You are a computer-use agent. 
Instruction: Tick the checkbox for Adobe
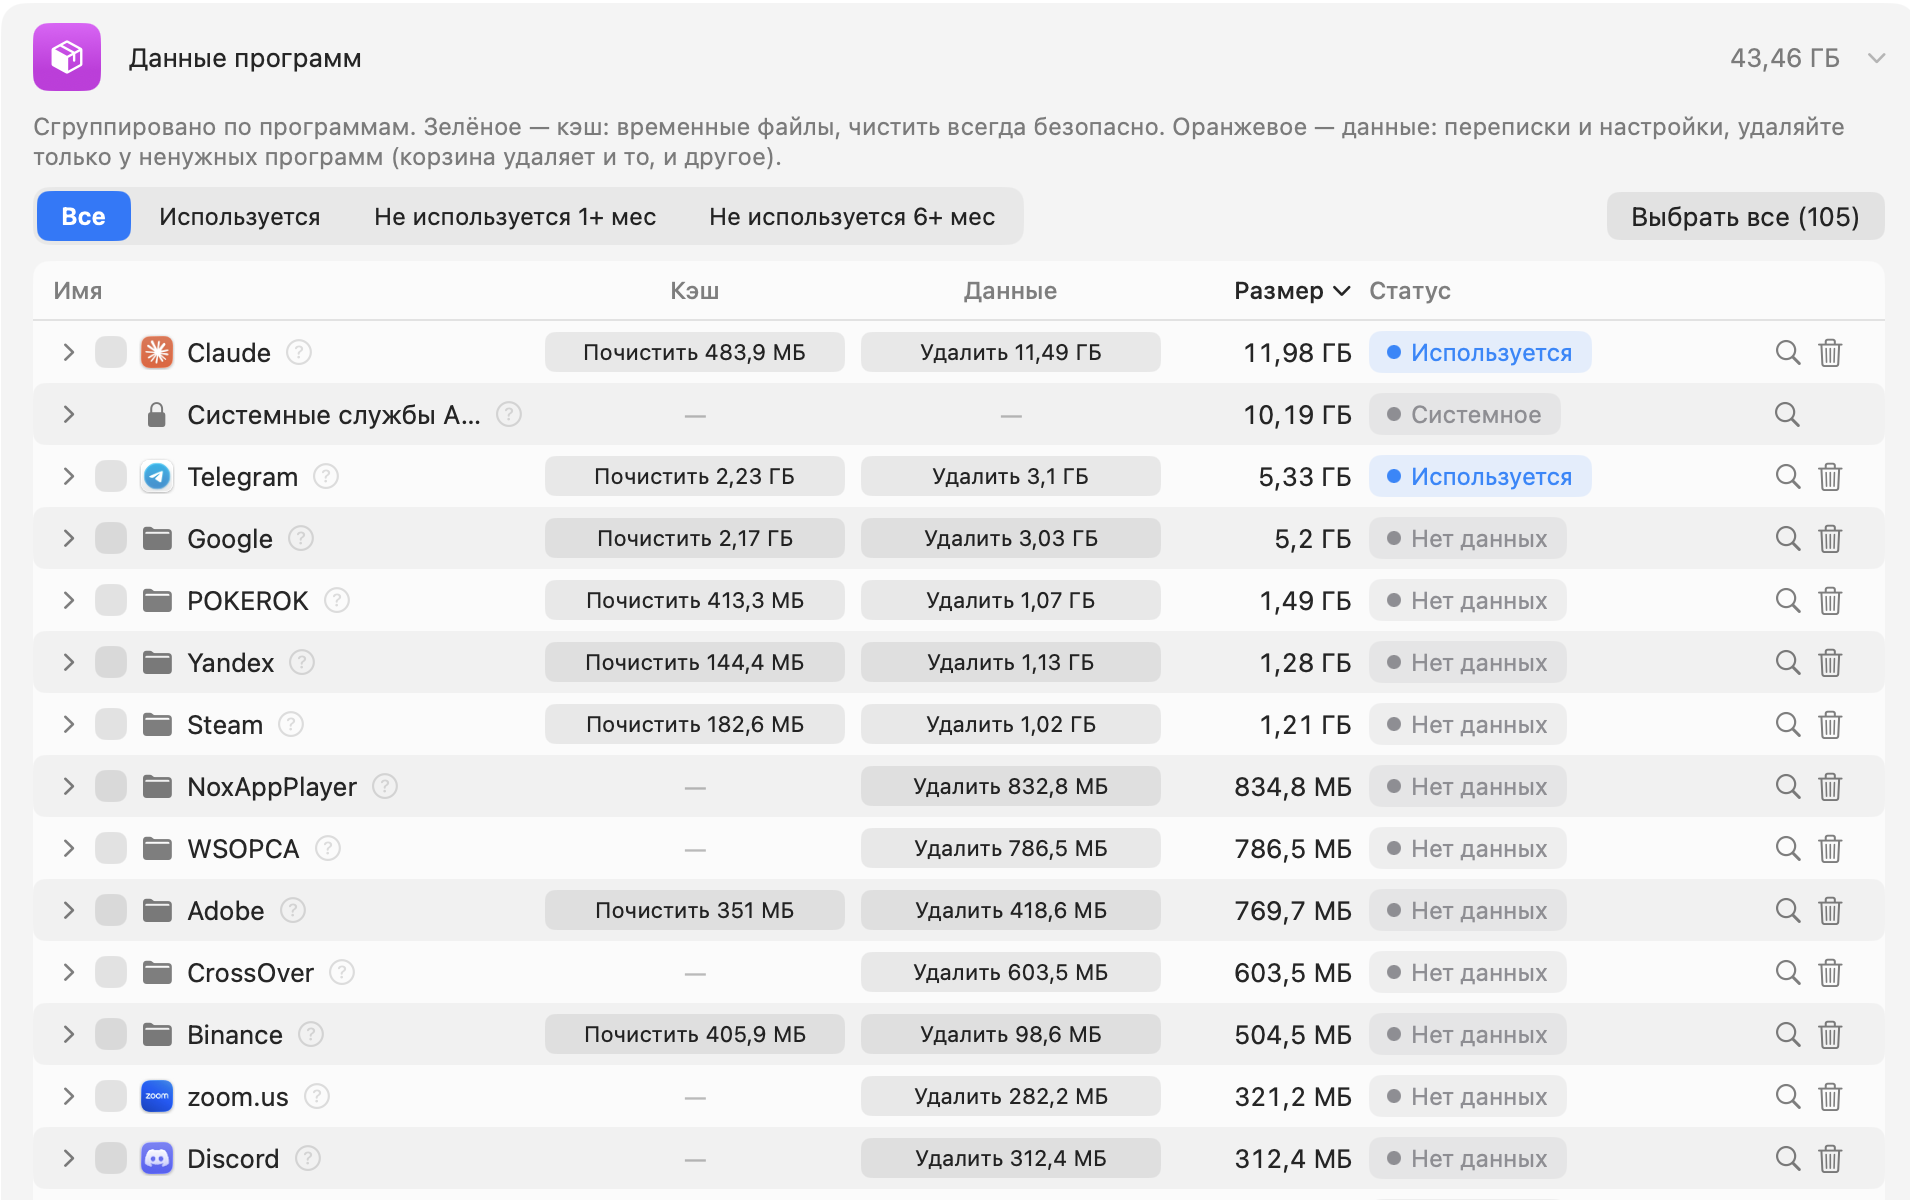click(111, 911)
